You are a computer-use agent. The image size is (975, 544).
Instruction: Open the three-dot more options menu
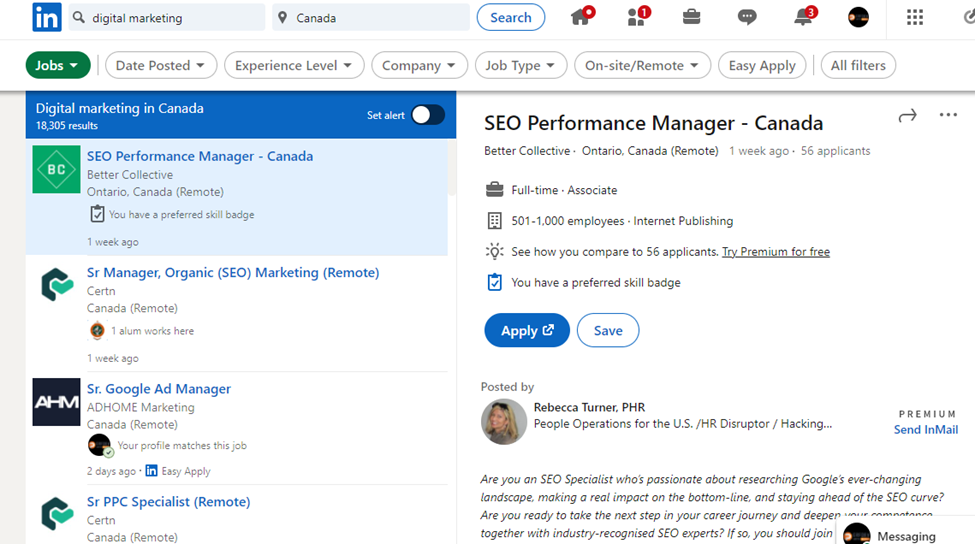coord(948,114)
